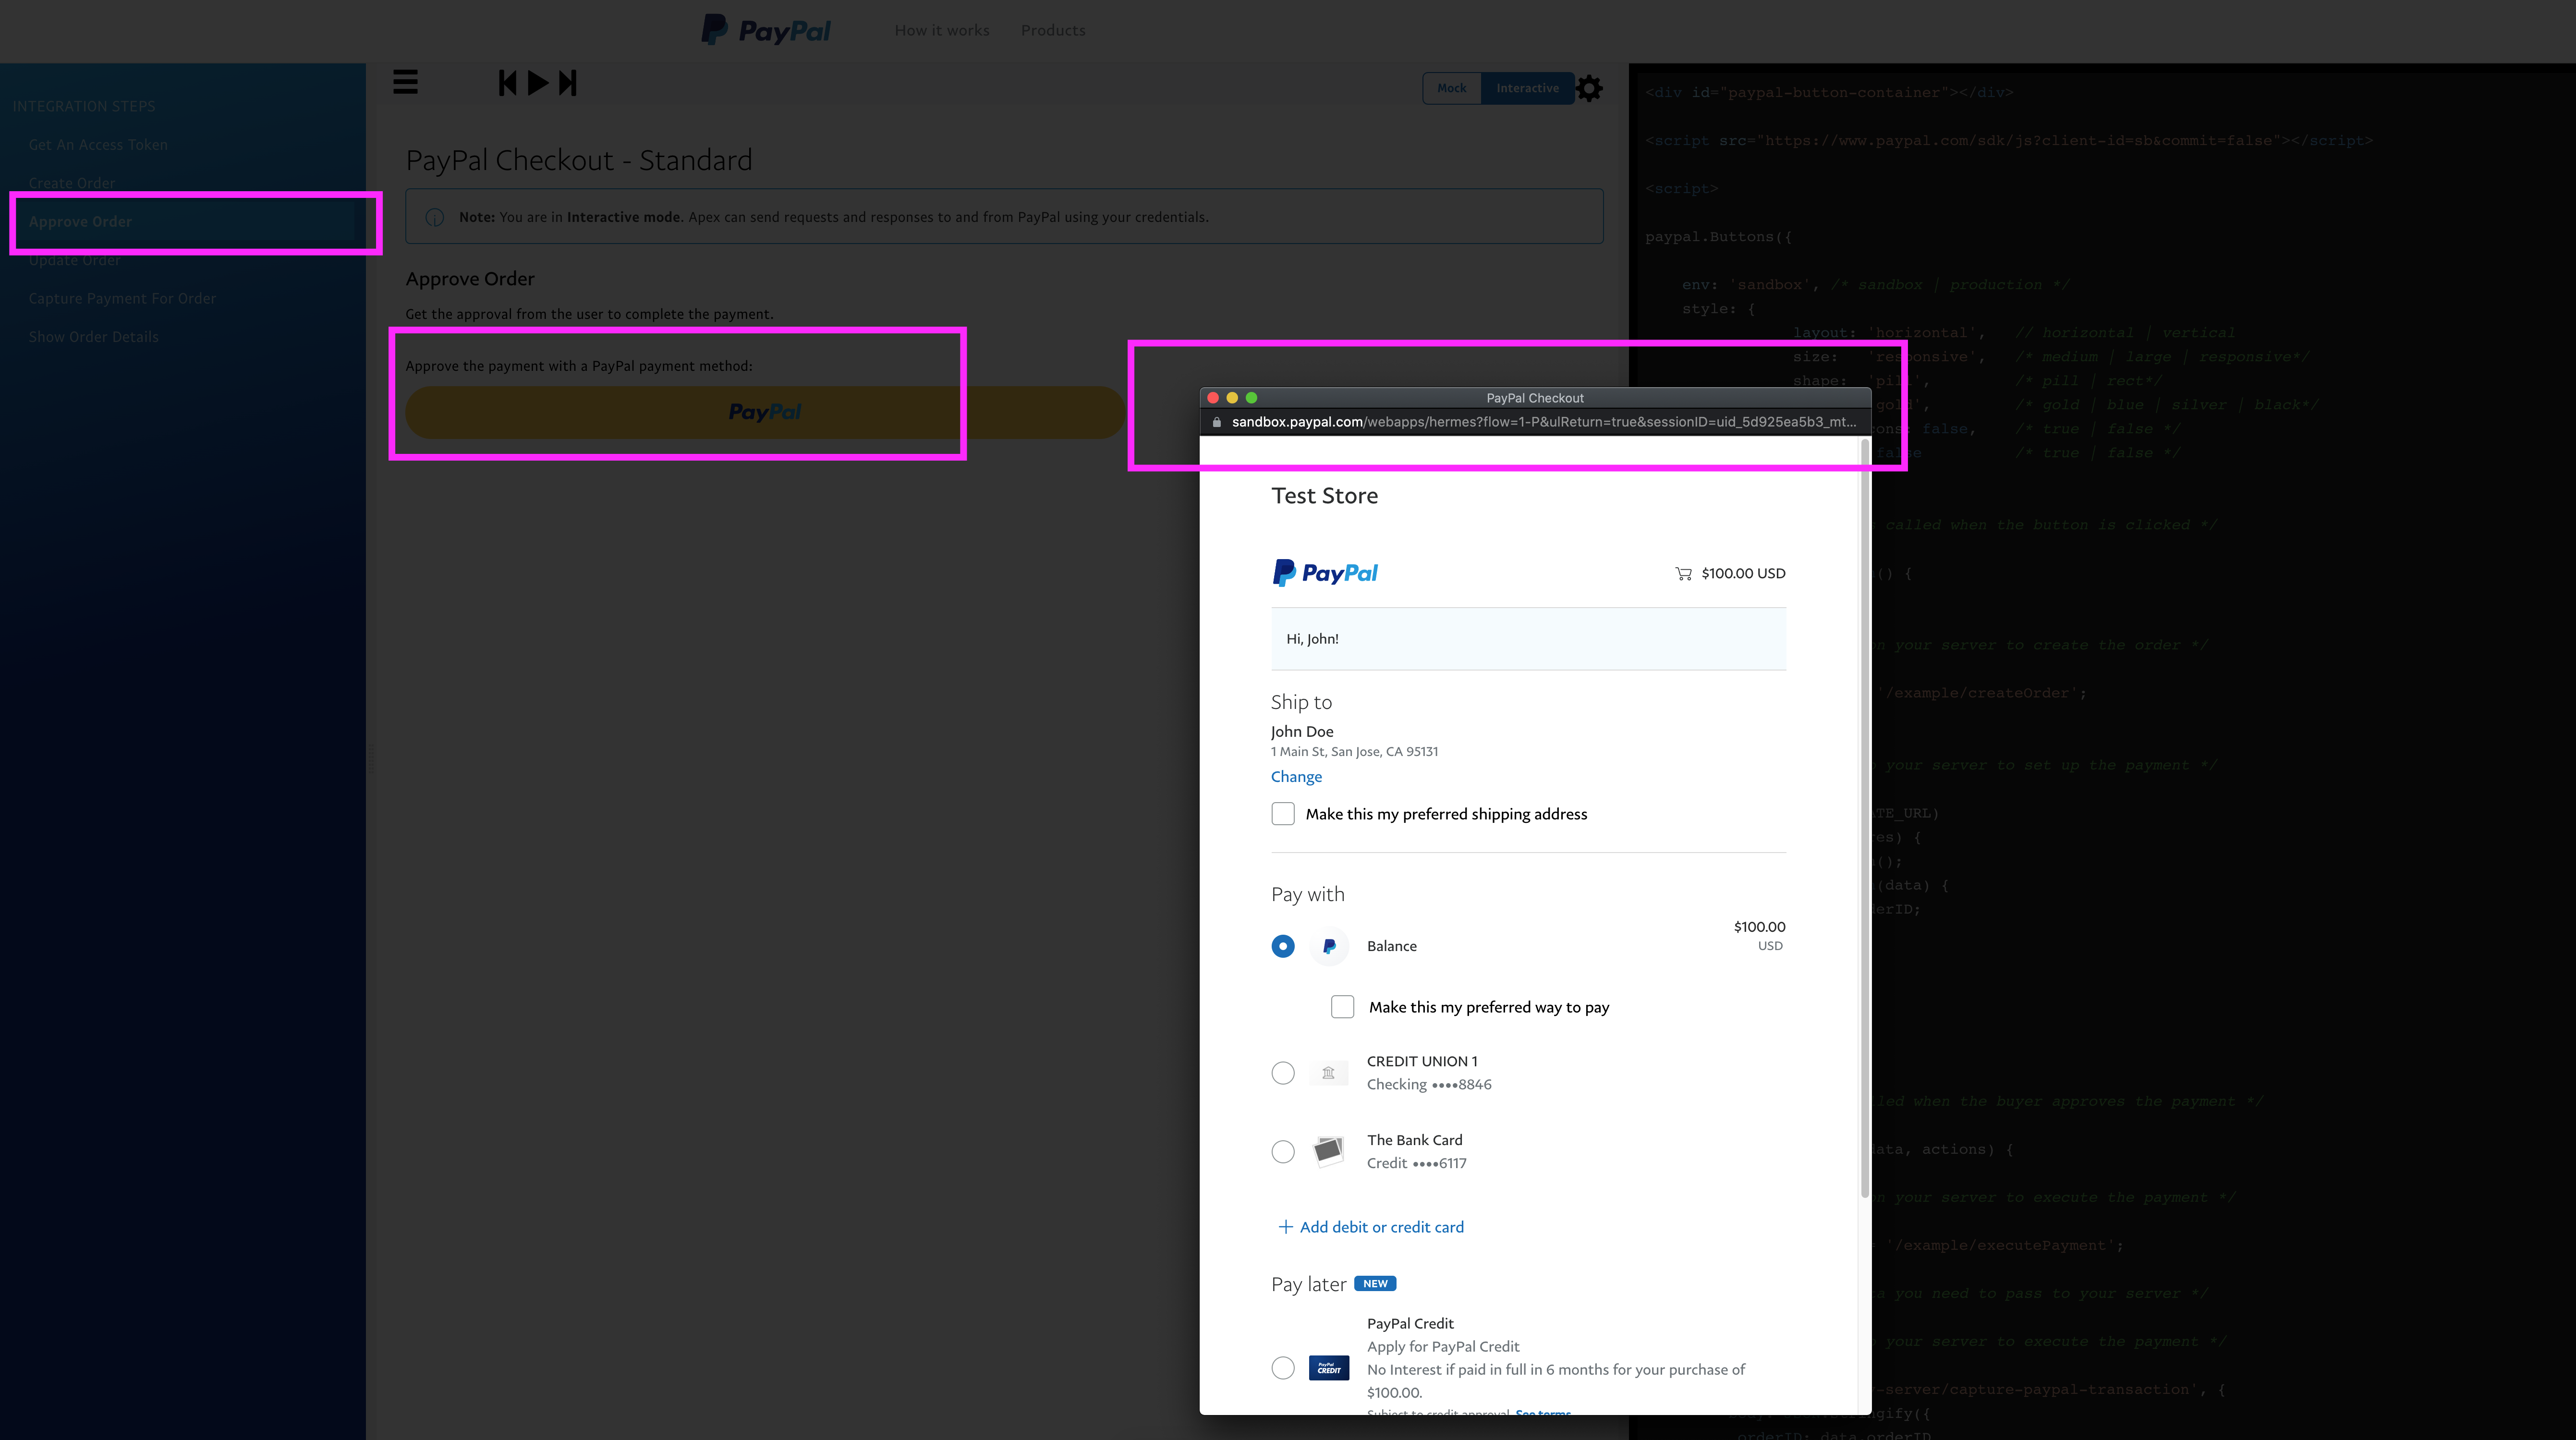Screen dimensions: 2576x1440
Task: Open the settings gear icon
Action: point(1589,89)
